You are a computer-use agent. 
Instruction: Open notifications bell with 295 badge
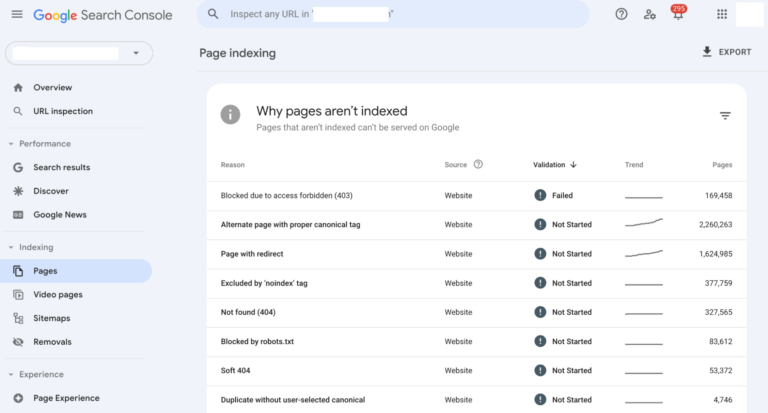pos(678,13)
